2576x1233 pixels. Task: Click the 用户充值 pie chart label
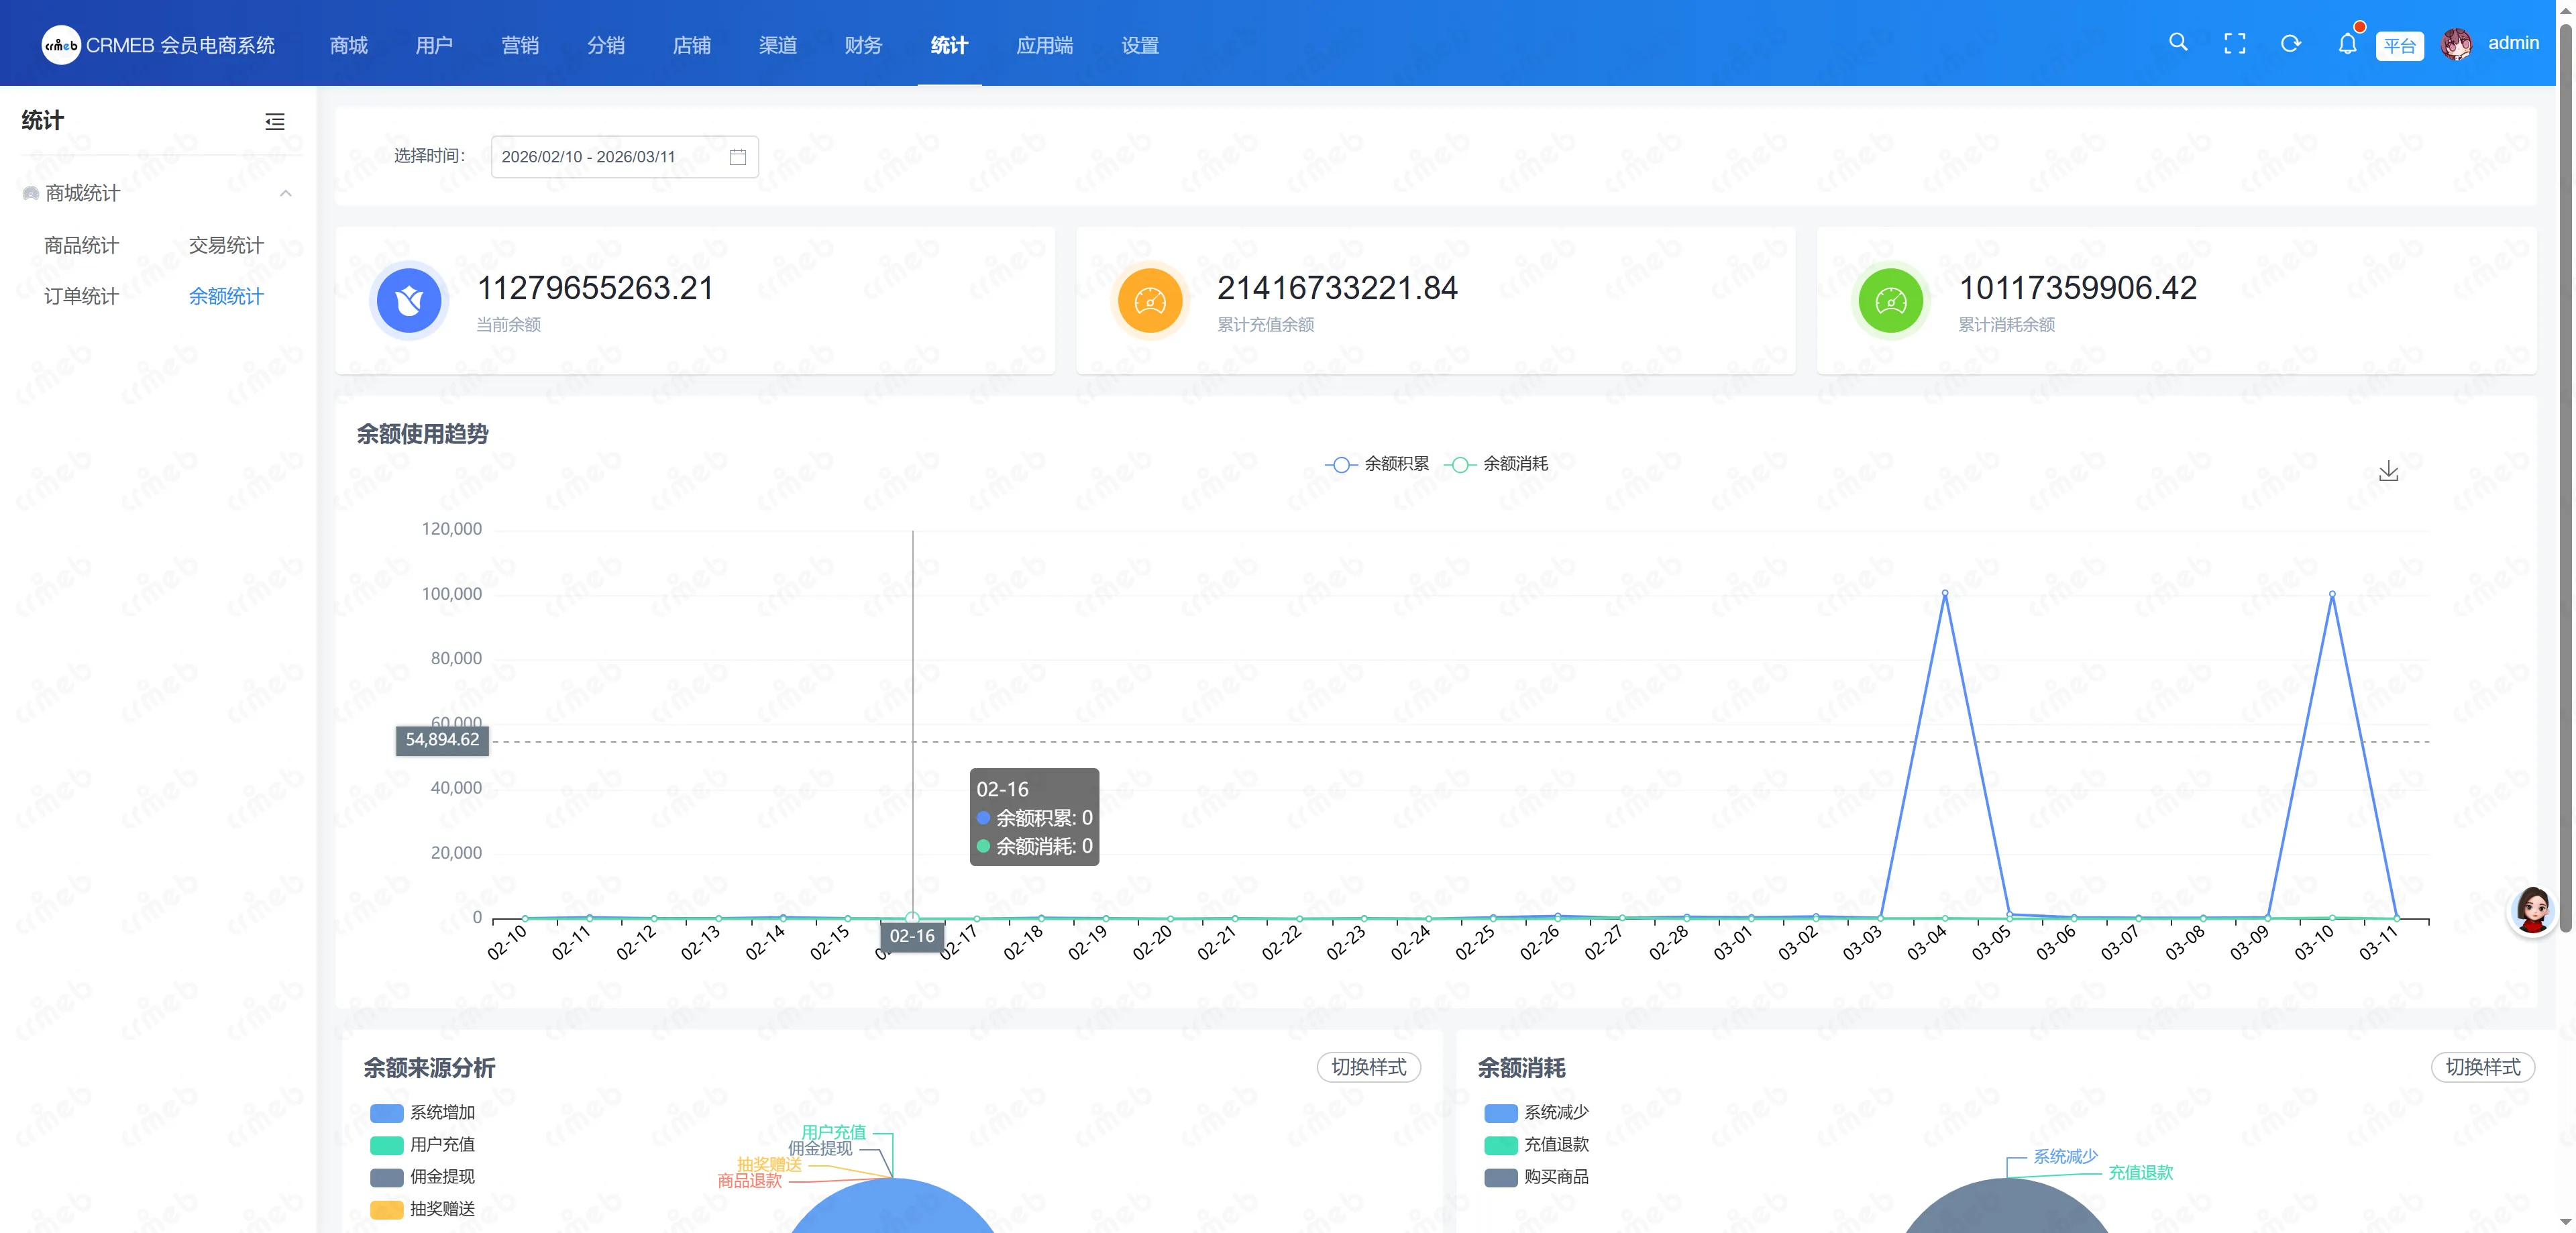(x=834, y=1132)
